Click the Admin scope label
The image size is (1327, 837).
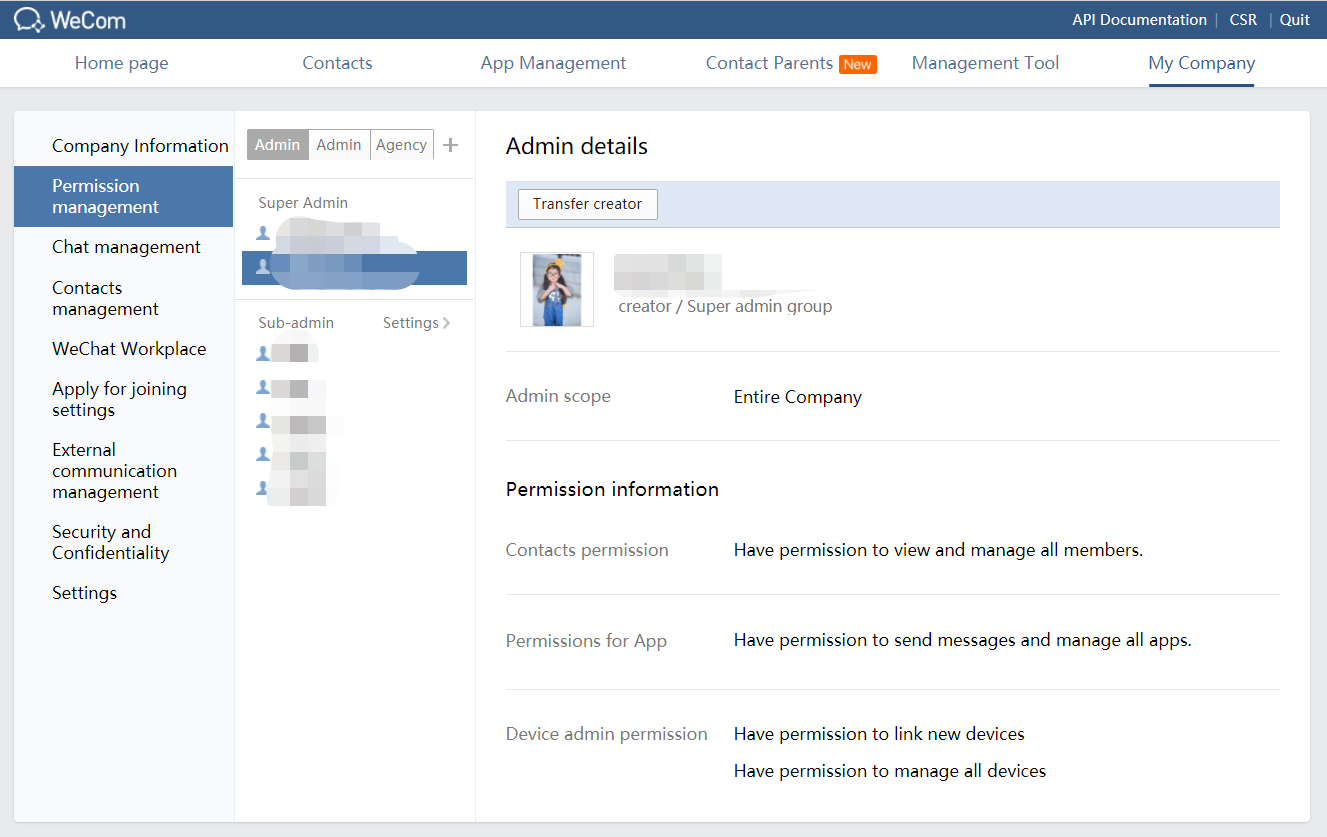click(558, 396)
